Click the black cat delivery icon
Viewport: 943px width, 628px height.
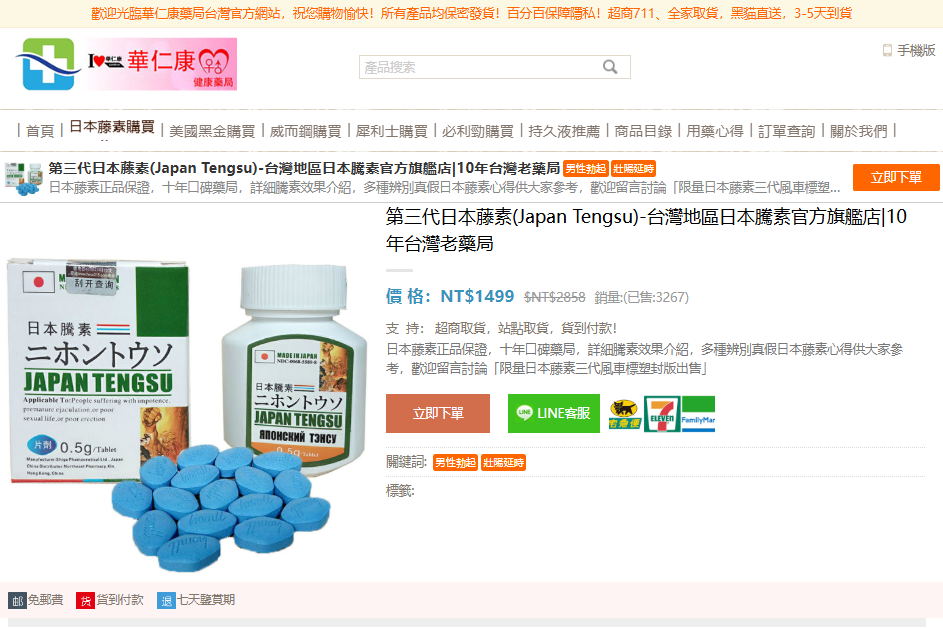(x=624, y=414)
